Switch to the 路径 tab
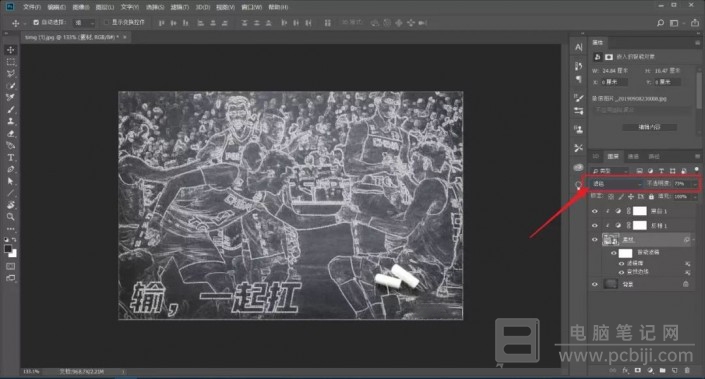This screenshot has height=379, width=705. [654, 156]
